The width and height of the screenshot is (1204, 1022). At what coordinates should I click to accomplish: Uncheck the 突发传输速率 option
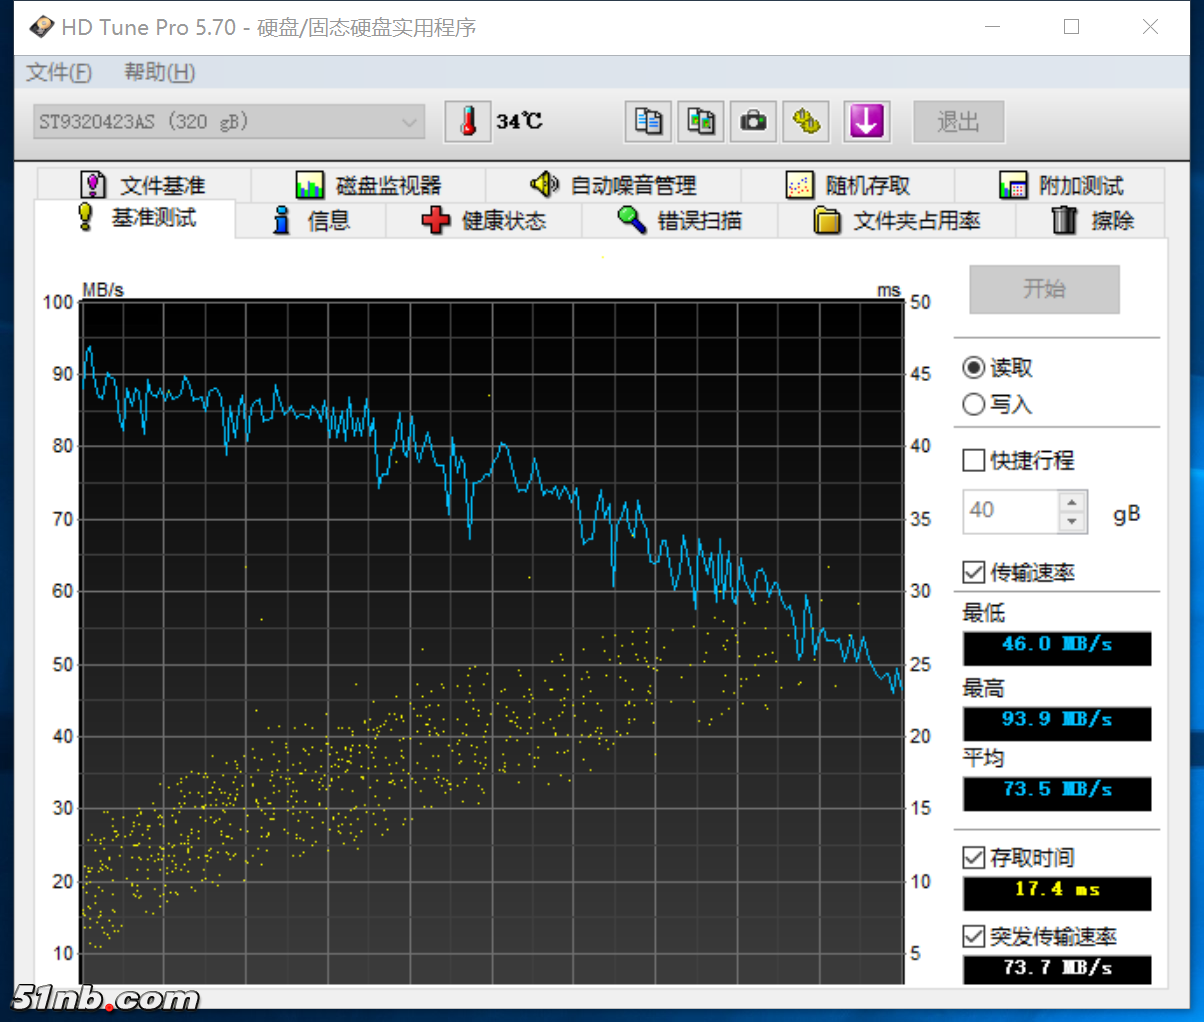tap(973, 936)
